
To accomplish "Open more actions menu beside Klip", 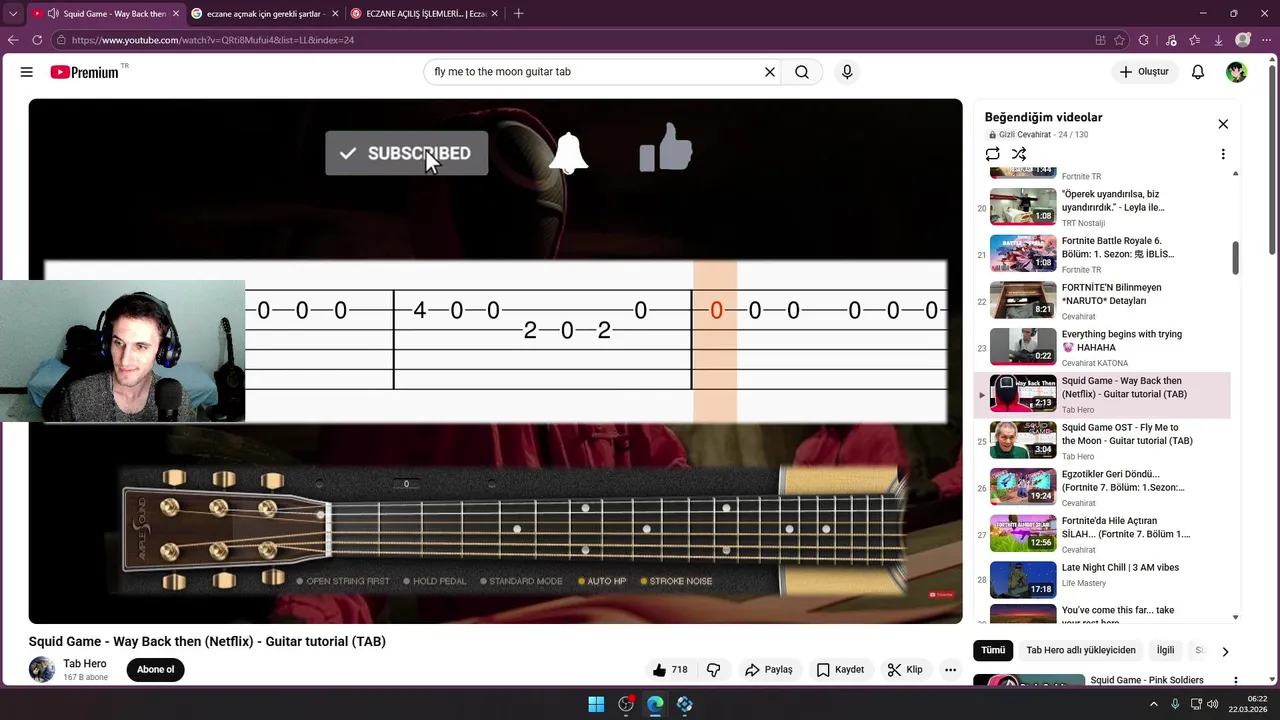I will 950,670.
